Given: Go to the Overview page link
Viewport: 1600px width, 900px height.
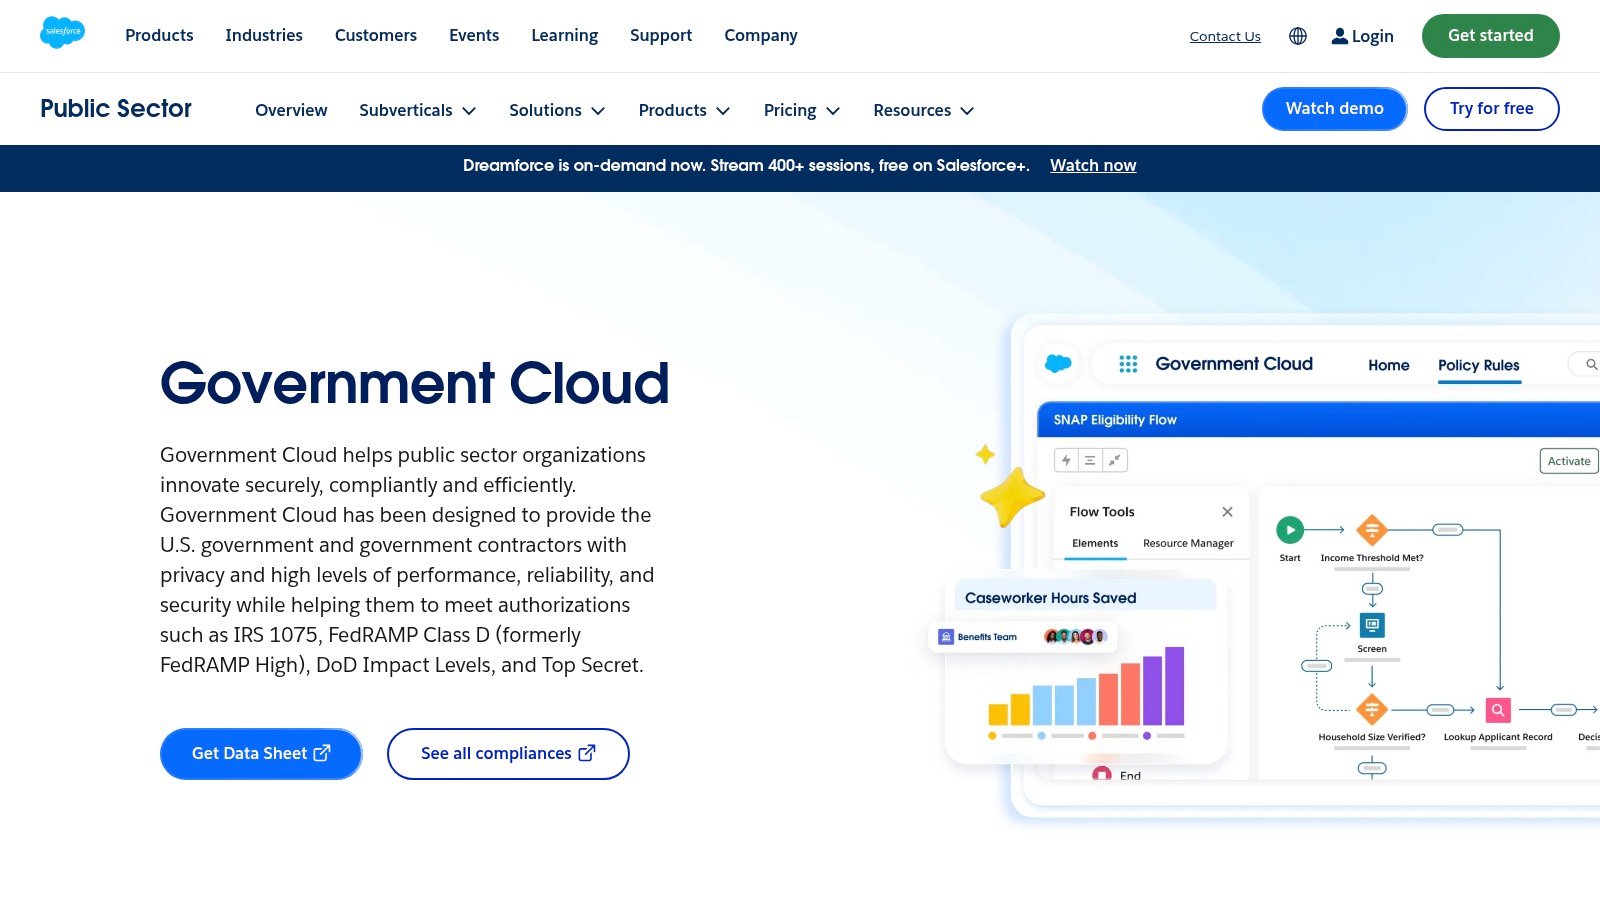Looking at the screenshot, I should tap(291, 110).
